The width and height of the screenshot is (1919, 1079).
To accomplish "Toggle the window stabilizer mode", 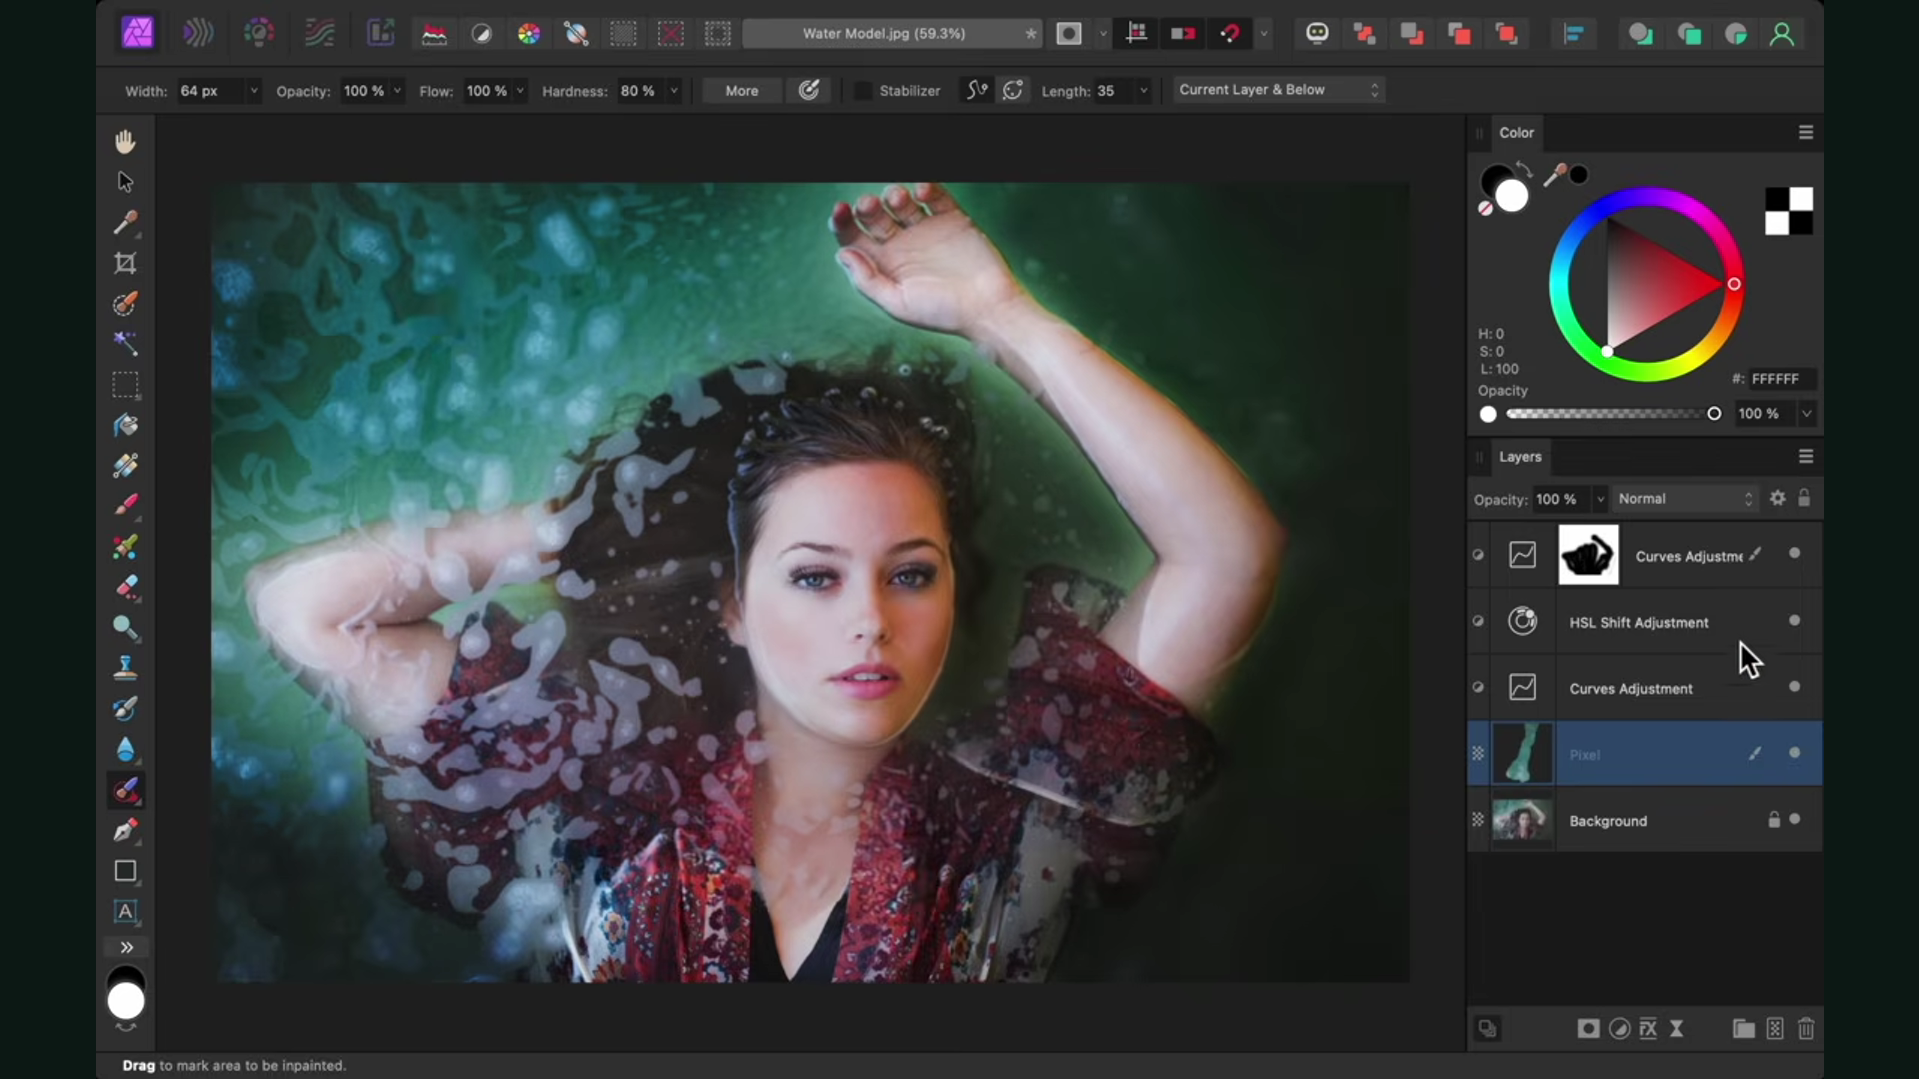I will pos(1013,90).
